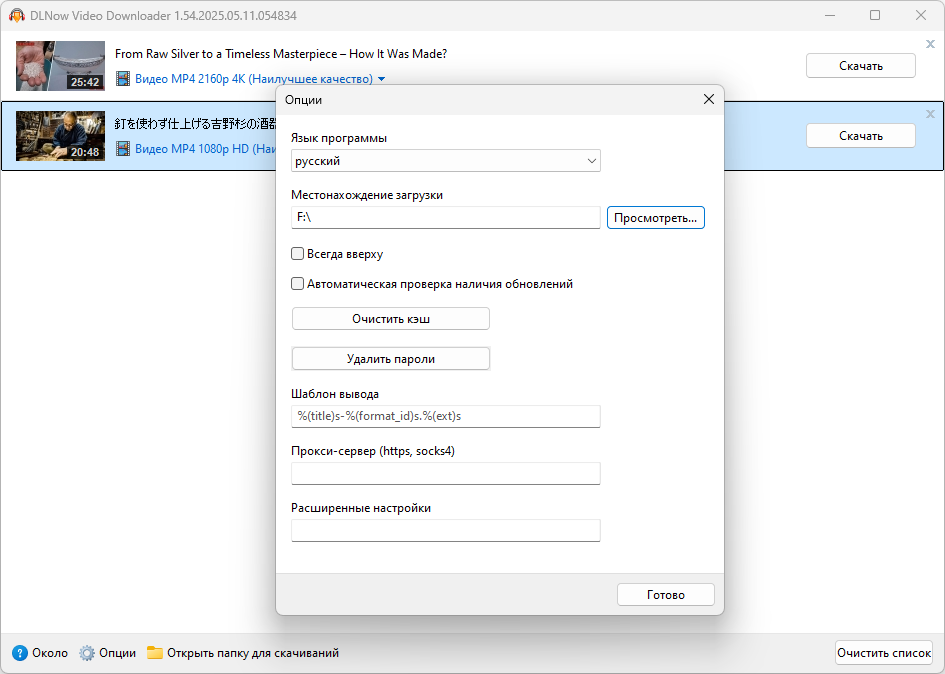The image size is (945, 674).
Task: Click the Прокси-сервер input field
Action: pyautogui.click(x=445, y=473)
